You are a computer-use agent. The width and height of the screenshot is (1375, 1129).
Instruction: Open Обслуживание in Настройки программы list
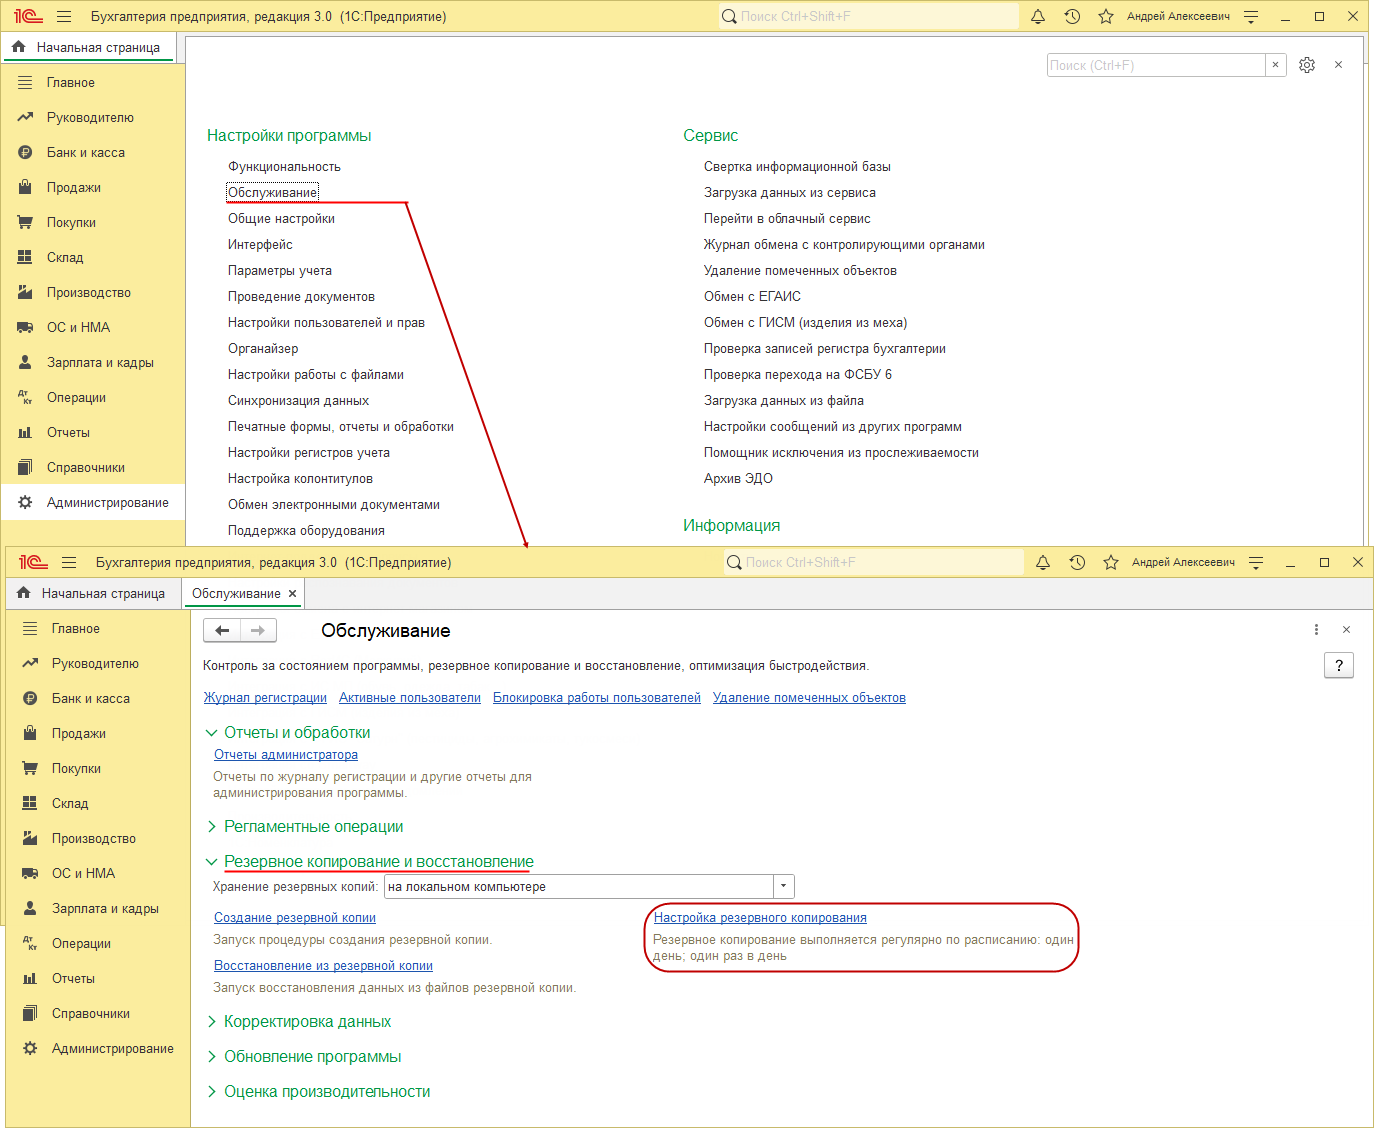tap(272, 193)
